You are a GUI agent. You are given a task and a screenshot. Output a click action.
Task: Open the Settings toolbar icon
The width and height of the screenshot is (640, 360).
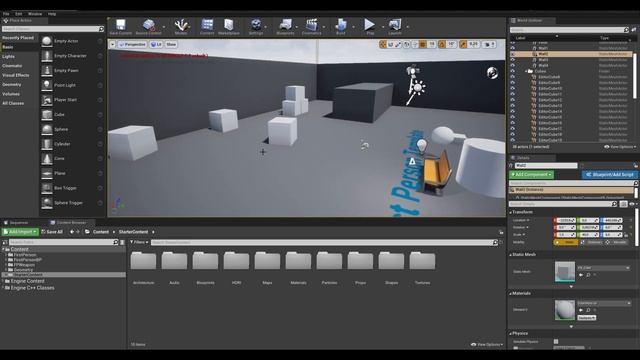point(256,27)
